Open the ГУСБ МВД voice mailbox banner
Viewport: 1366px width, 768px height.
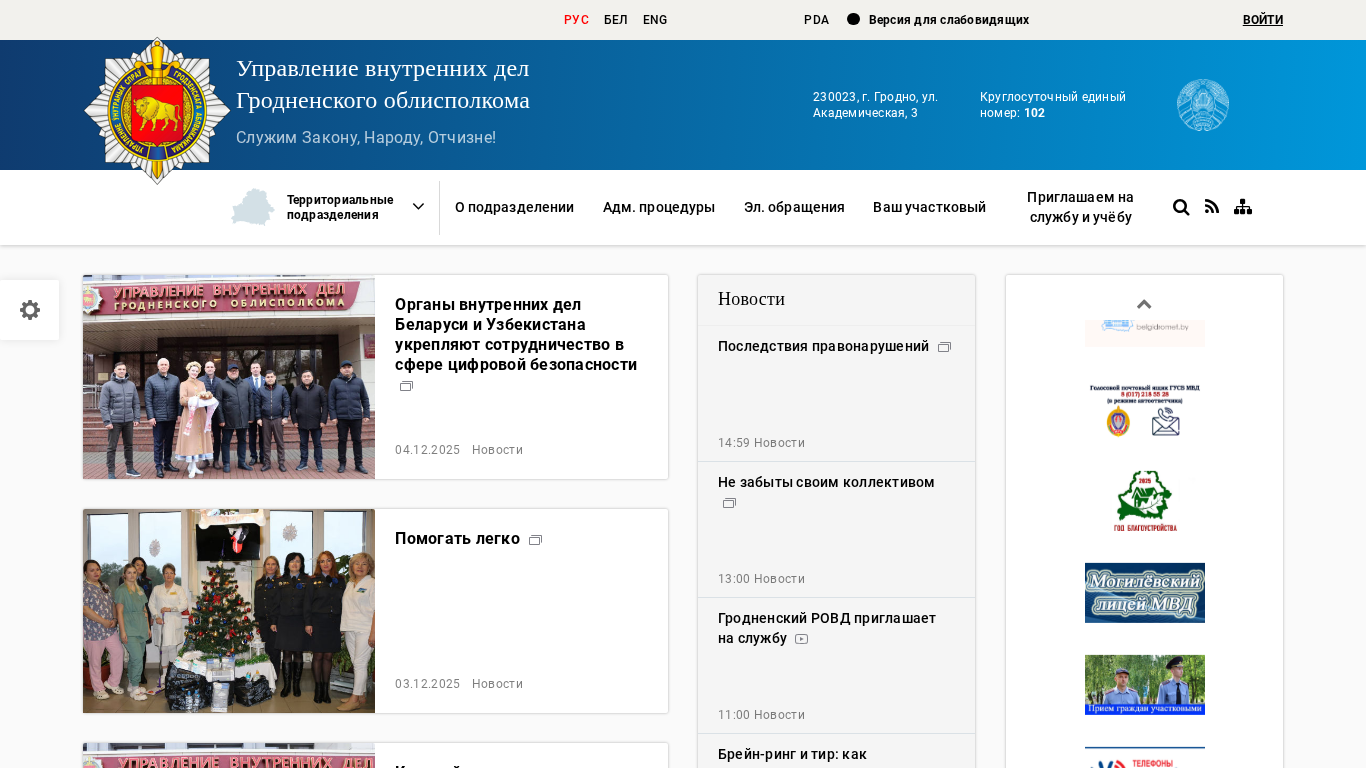[1145, 409]
